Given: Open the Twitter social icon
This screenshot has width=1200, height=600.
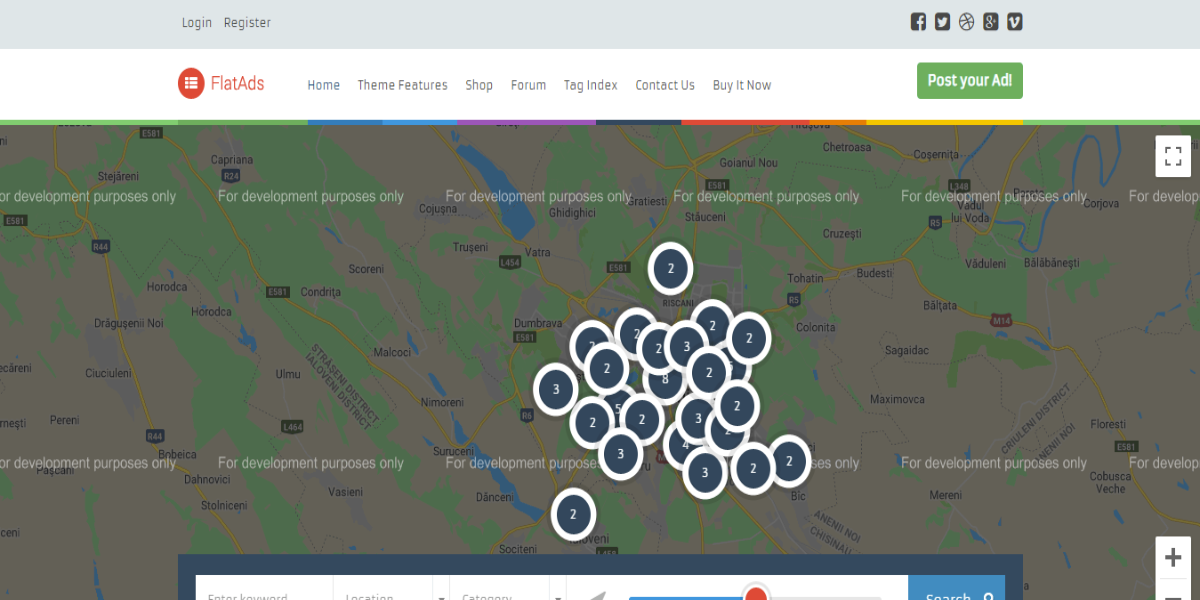Looking at the screenshot, I should click(x=942, y=22).
